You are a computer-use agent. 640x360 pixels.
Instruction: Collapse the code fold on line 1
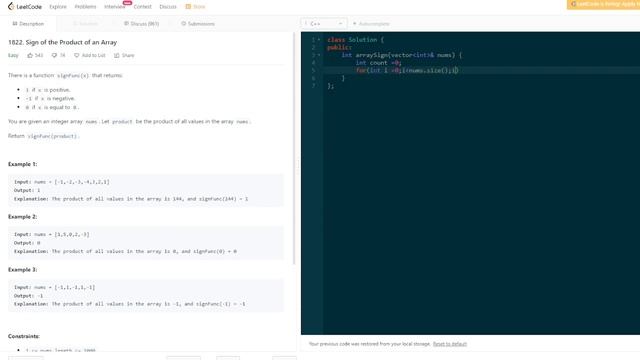(319, 40)
